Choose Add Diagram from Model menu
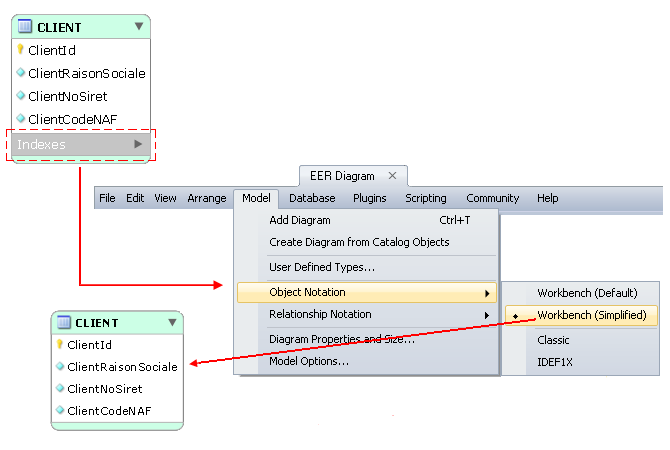Screen dimensions: 670x450 299,220
